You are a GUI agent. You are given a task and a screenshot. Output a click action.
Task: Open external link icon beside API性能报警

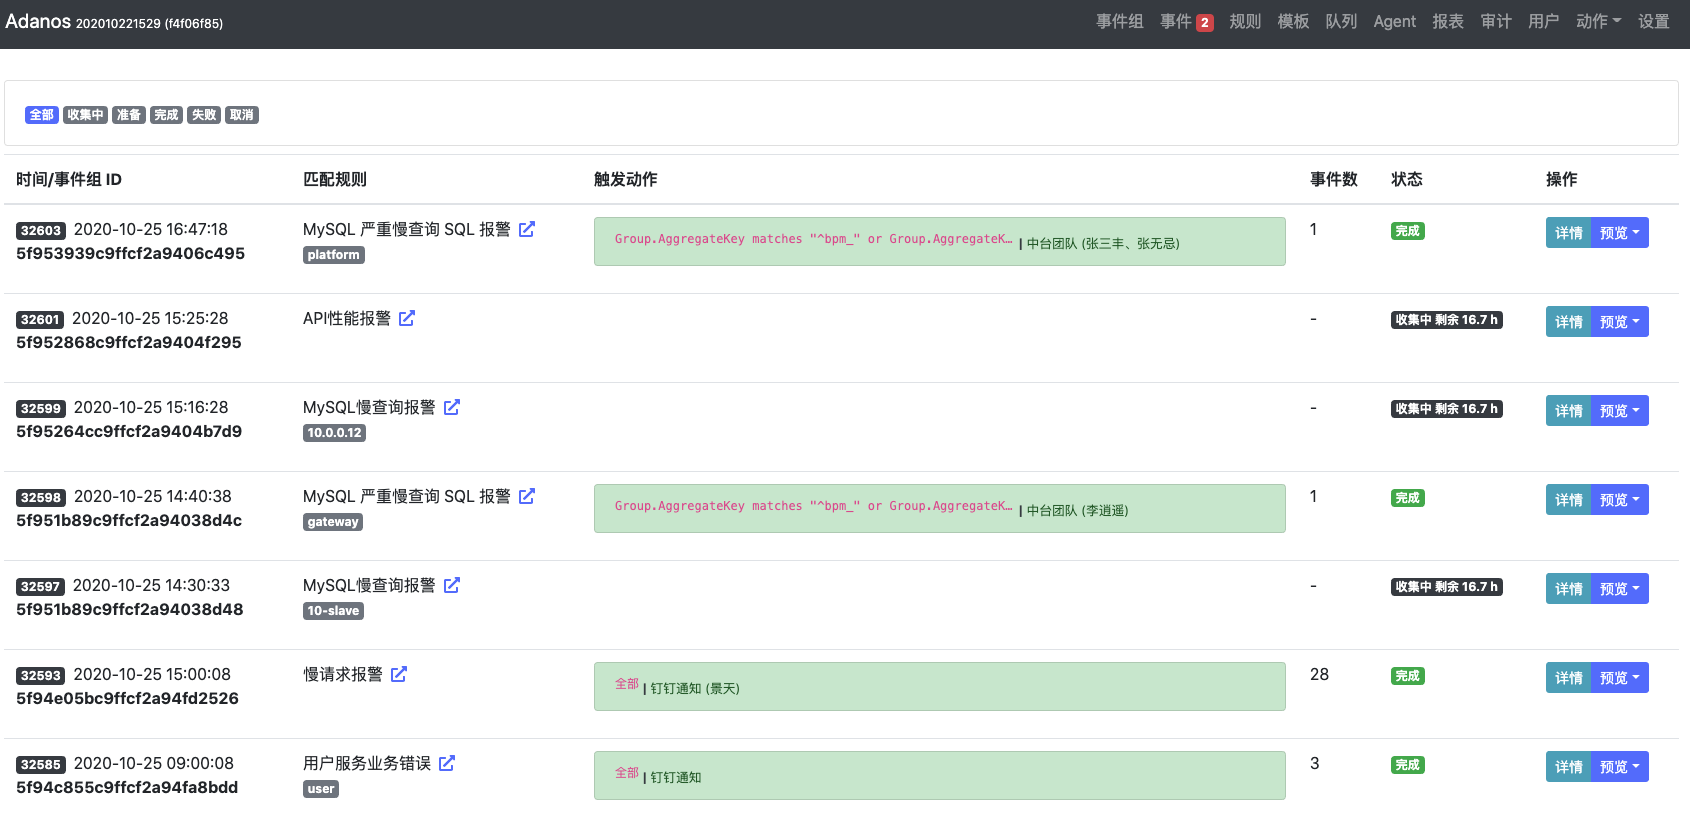pyautogui.click(x=407, y=318)
